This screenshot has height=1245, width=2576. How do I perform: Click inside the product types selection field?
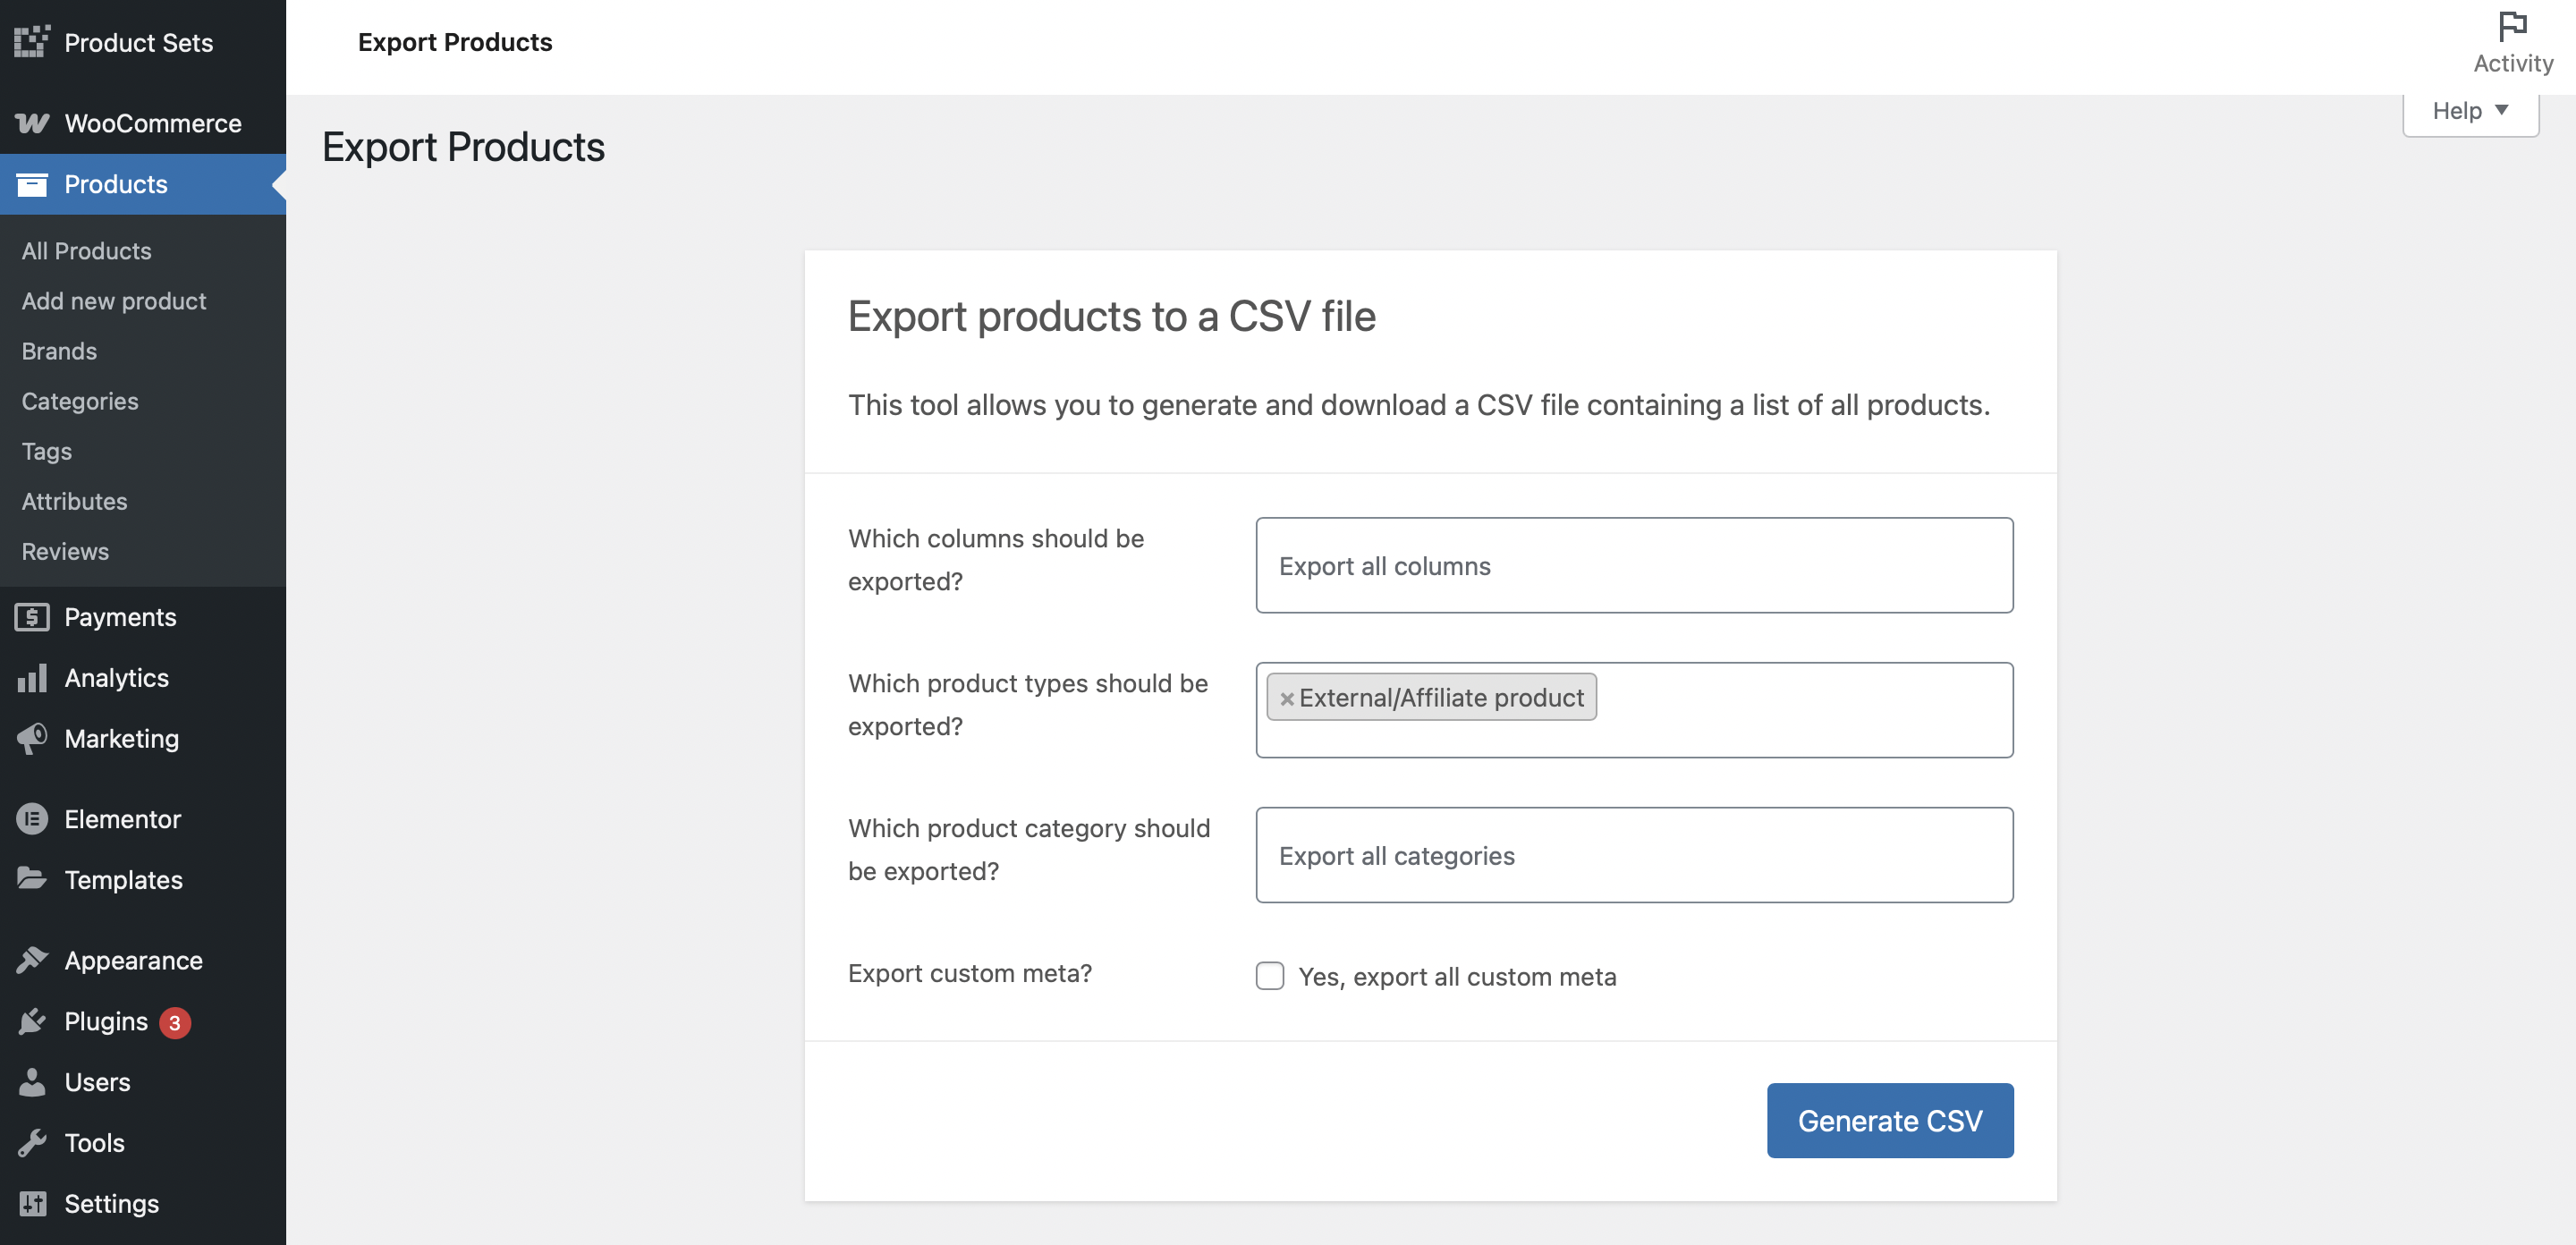[x=1800, y=710]
